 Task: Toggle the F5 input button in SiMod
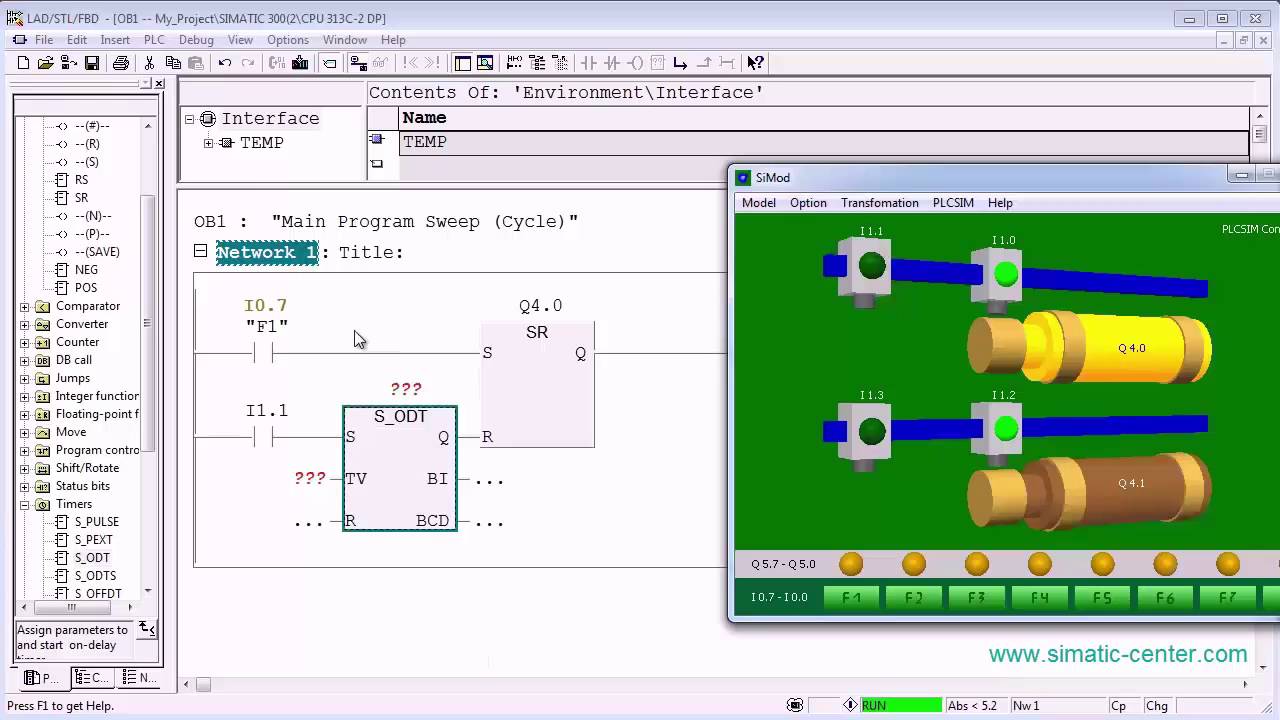click(1102, 598)
